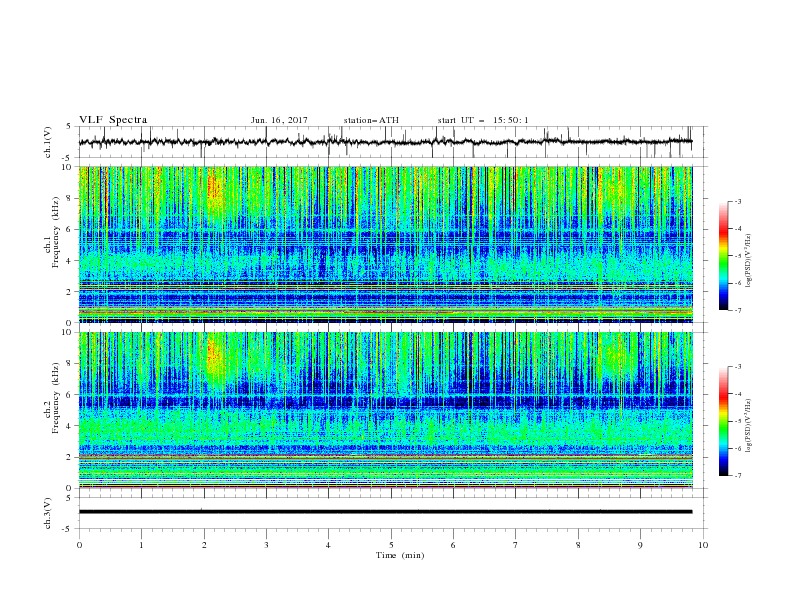Click the ch.1 PSD color bar
The height and width of the screenshot is (612, 792).
point(723,255)
